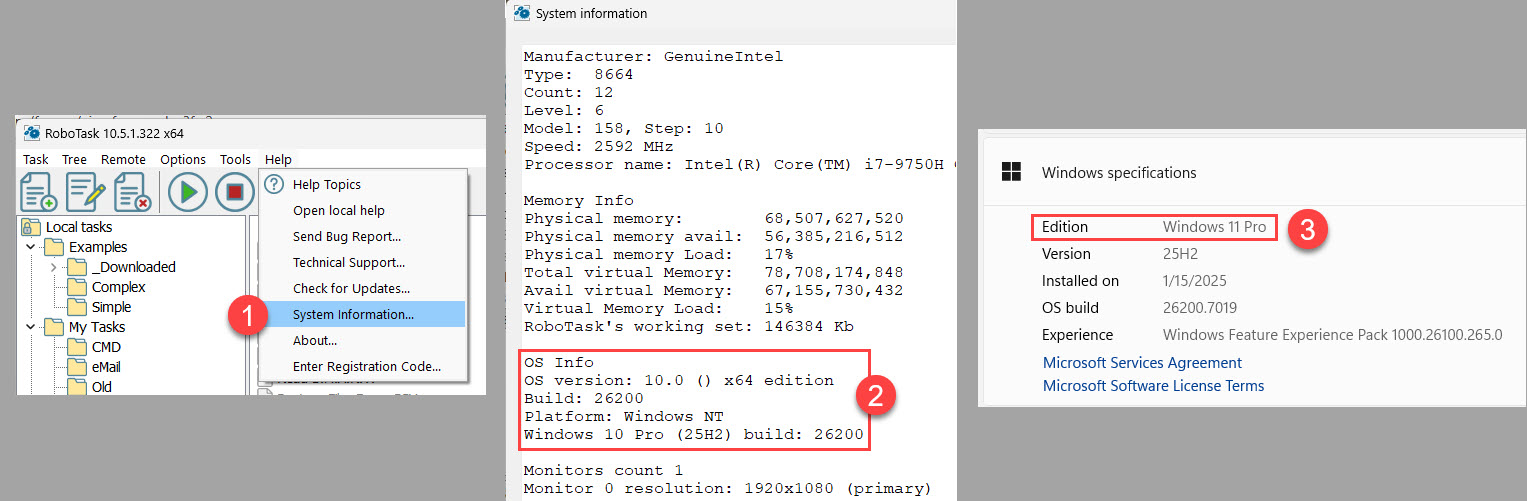Click 'Windows 11 Pro' edition value

[x=1214, y=227]
